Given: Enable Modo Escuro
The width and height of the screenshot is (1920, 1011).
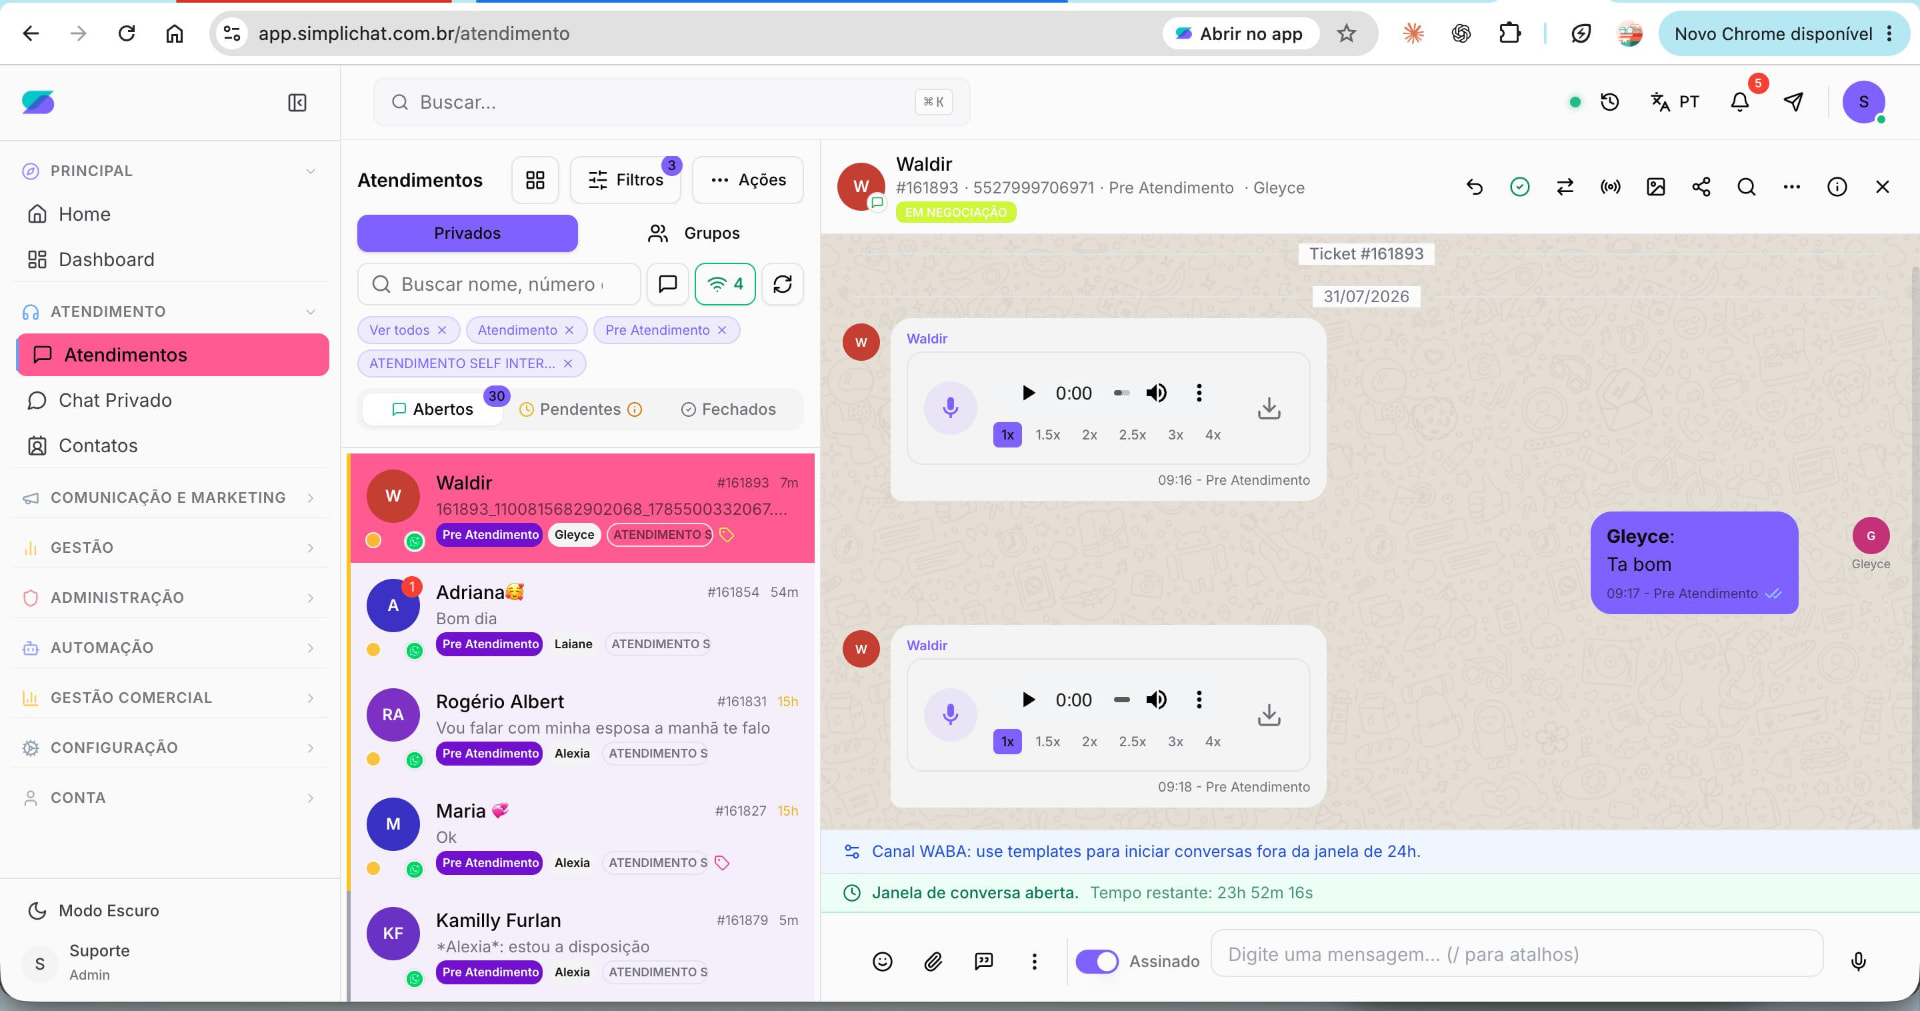Looking at the screenshot, I should (x=93, y=911).
